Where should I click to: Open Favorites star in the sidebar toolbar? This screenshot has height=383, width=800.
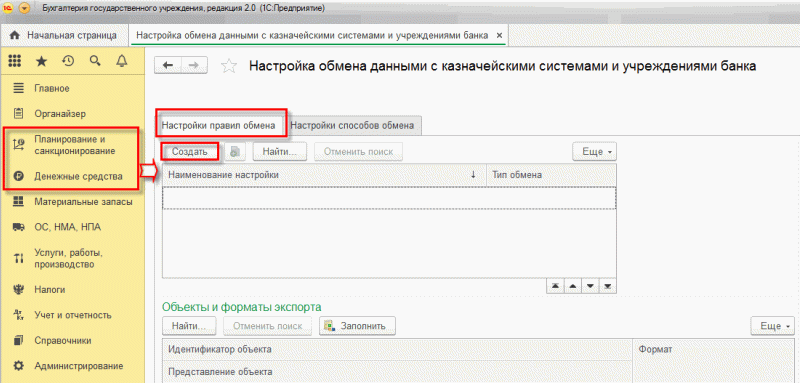[x=41, y=62]
